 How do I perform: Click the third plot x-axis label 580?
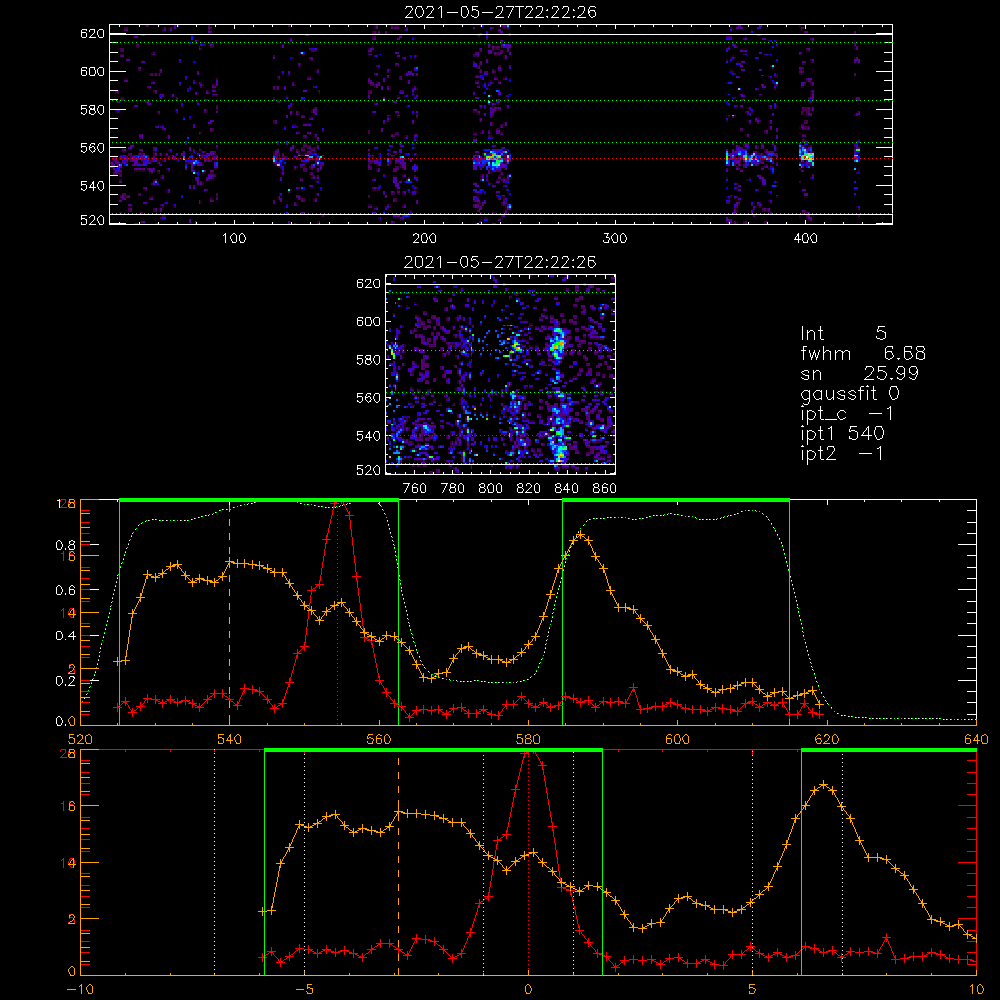click(528, 740)
